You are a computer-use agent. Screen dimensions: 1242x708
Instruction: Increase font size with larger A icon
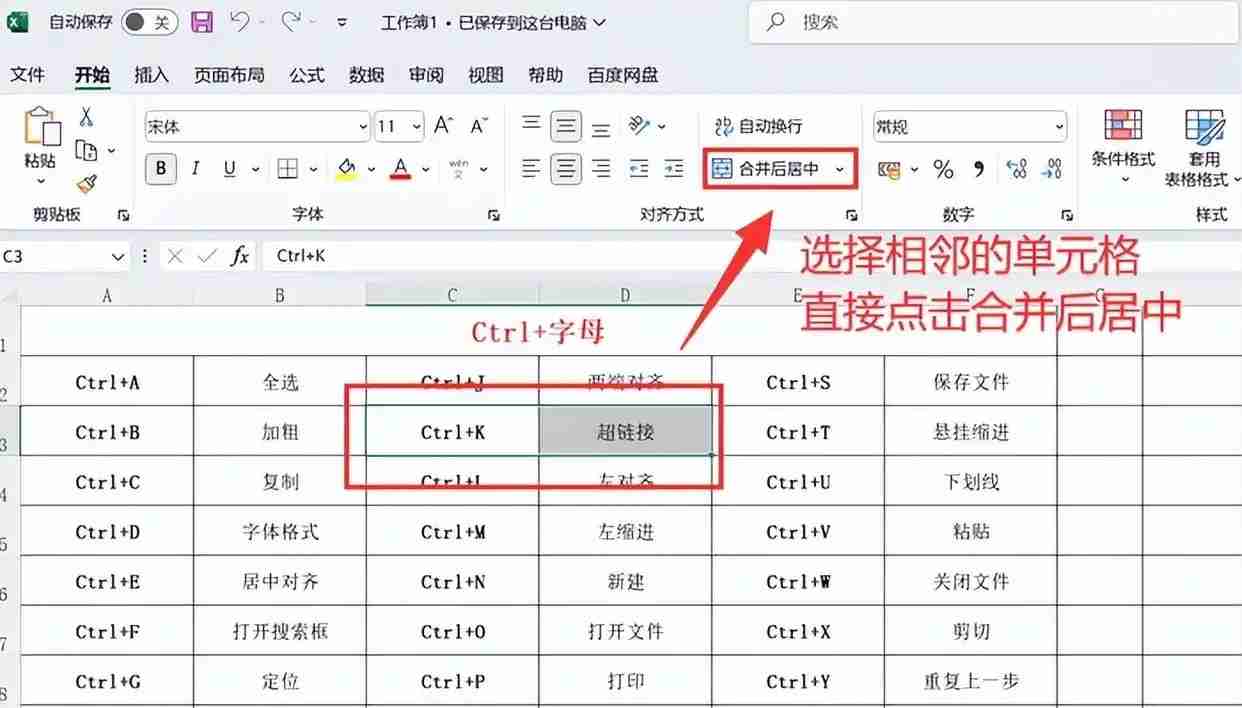tap(443, 126)
